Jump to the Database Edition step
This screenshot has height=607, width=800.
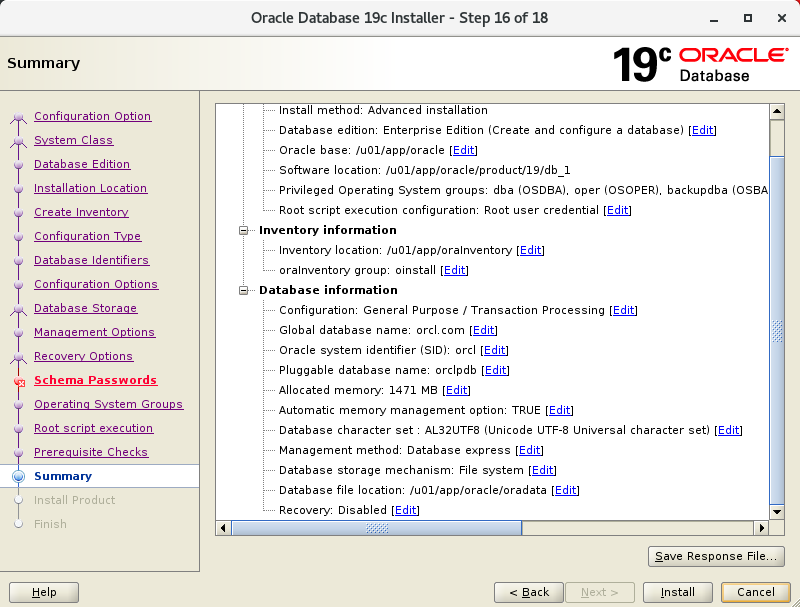click(82, 164)
